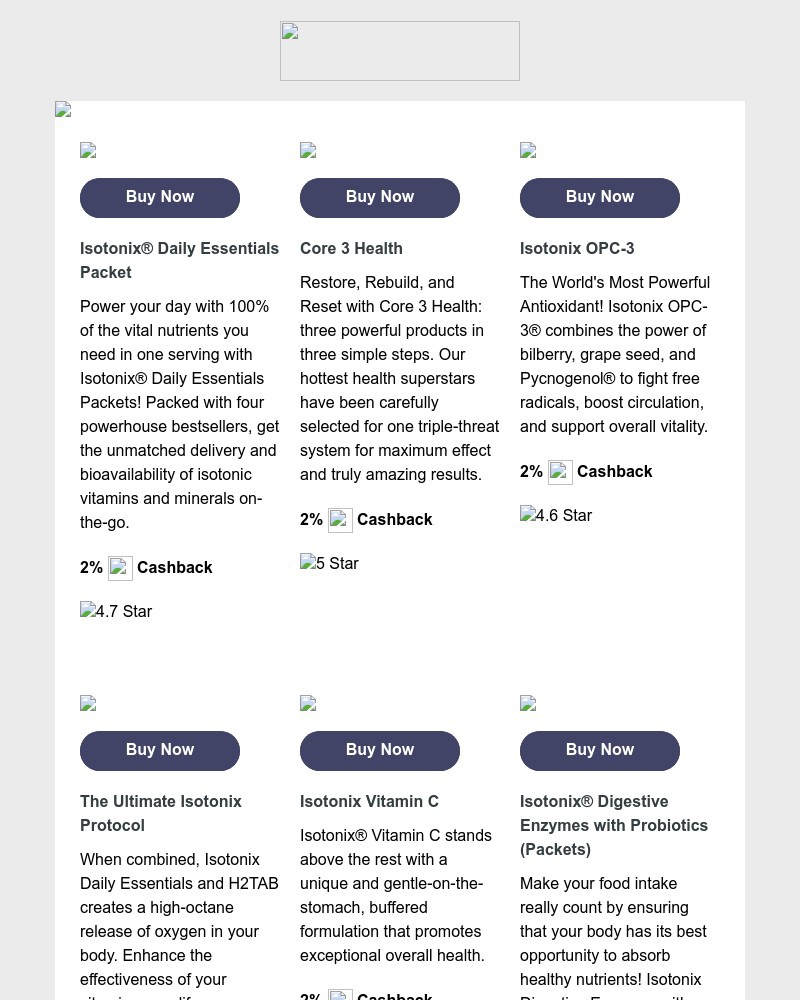The image size is (800, 1000).
Task: Buy The Ultimate Isotonix Protocol now
Action: pyautogui.click(x=160, y=751)
